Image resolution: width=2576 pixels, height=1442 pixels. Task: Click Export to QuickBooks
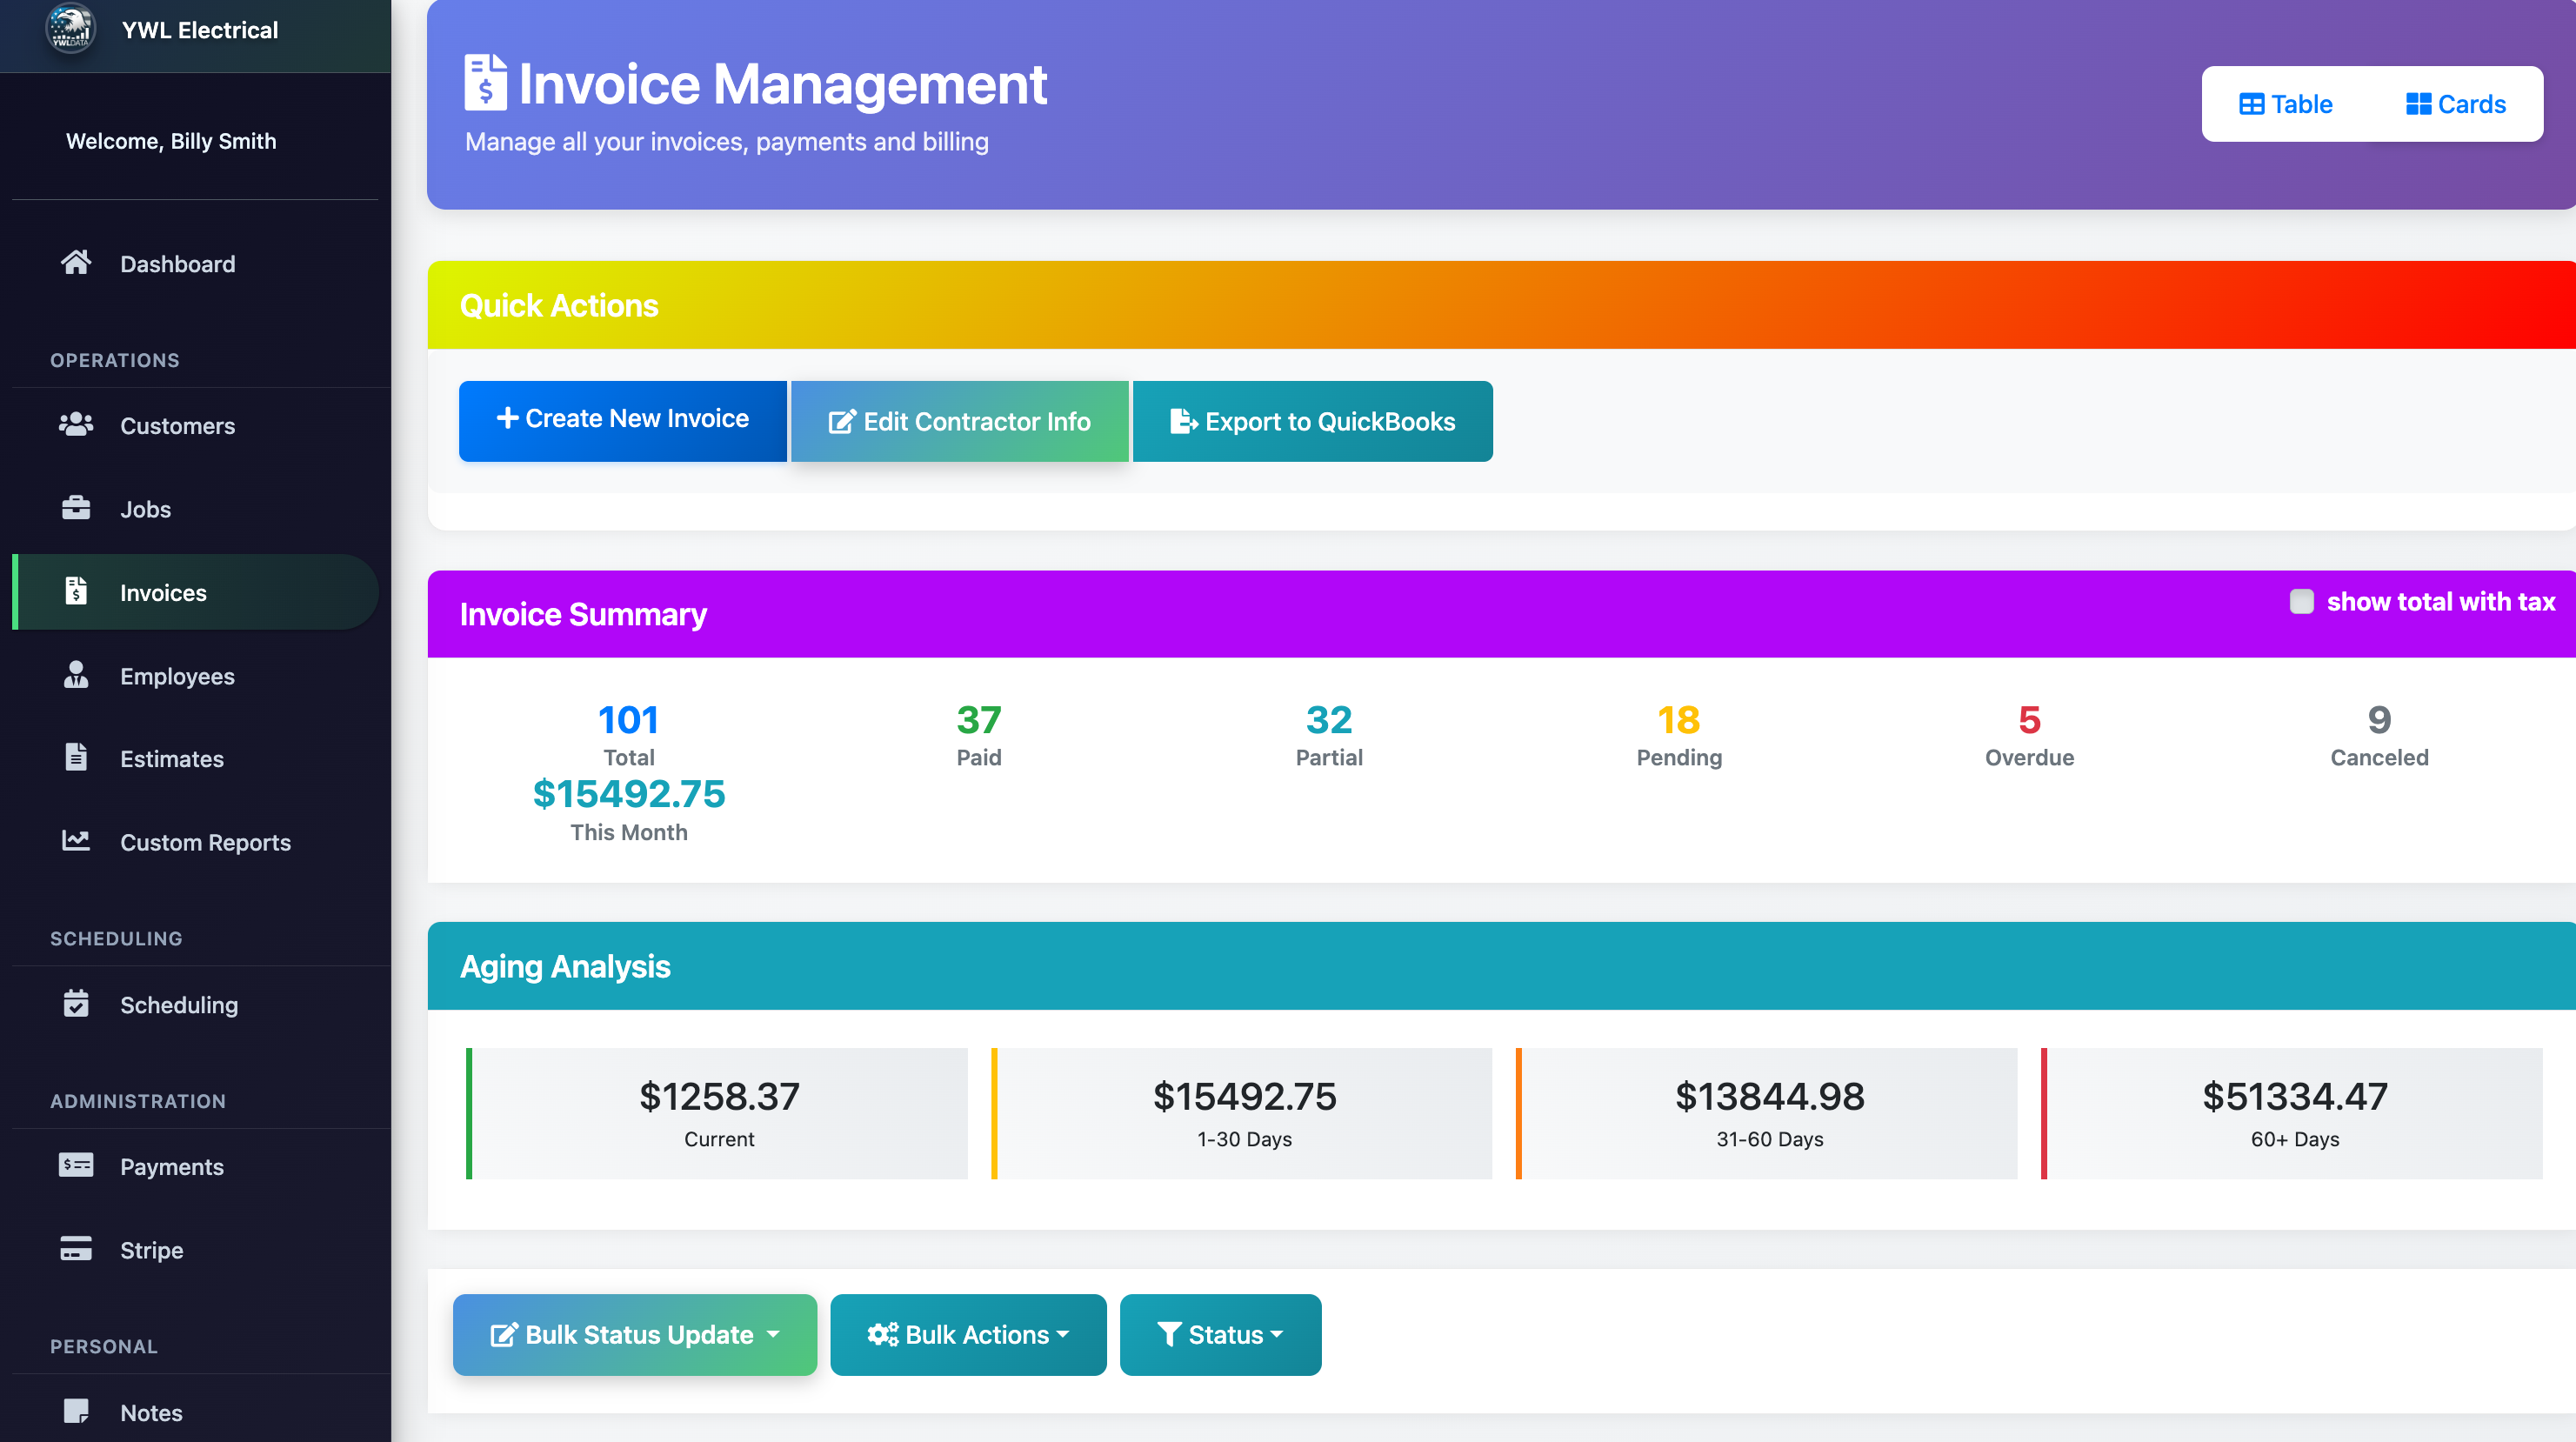[x=1312, y=421]
